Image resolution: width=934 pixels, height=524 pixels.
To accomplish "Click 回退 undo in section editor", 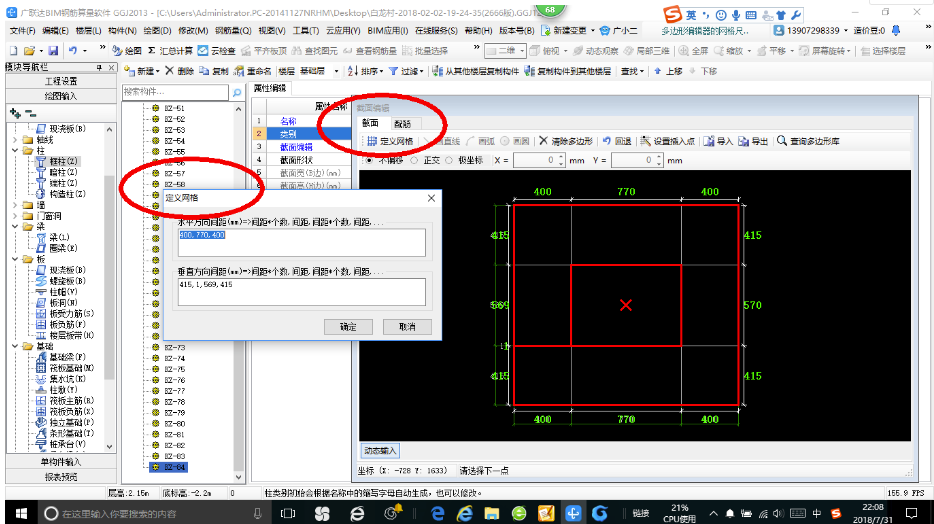I will (617, 141).
